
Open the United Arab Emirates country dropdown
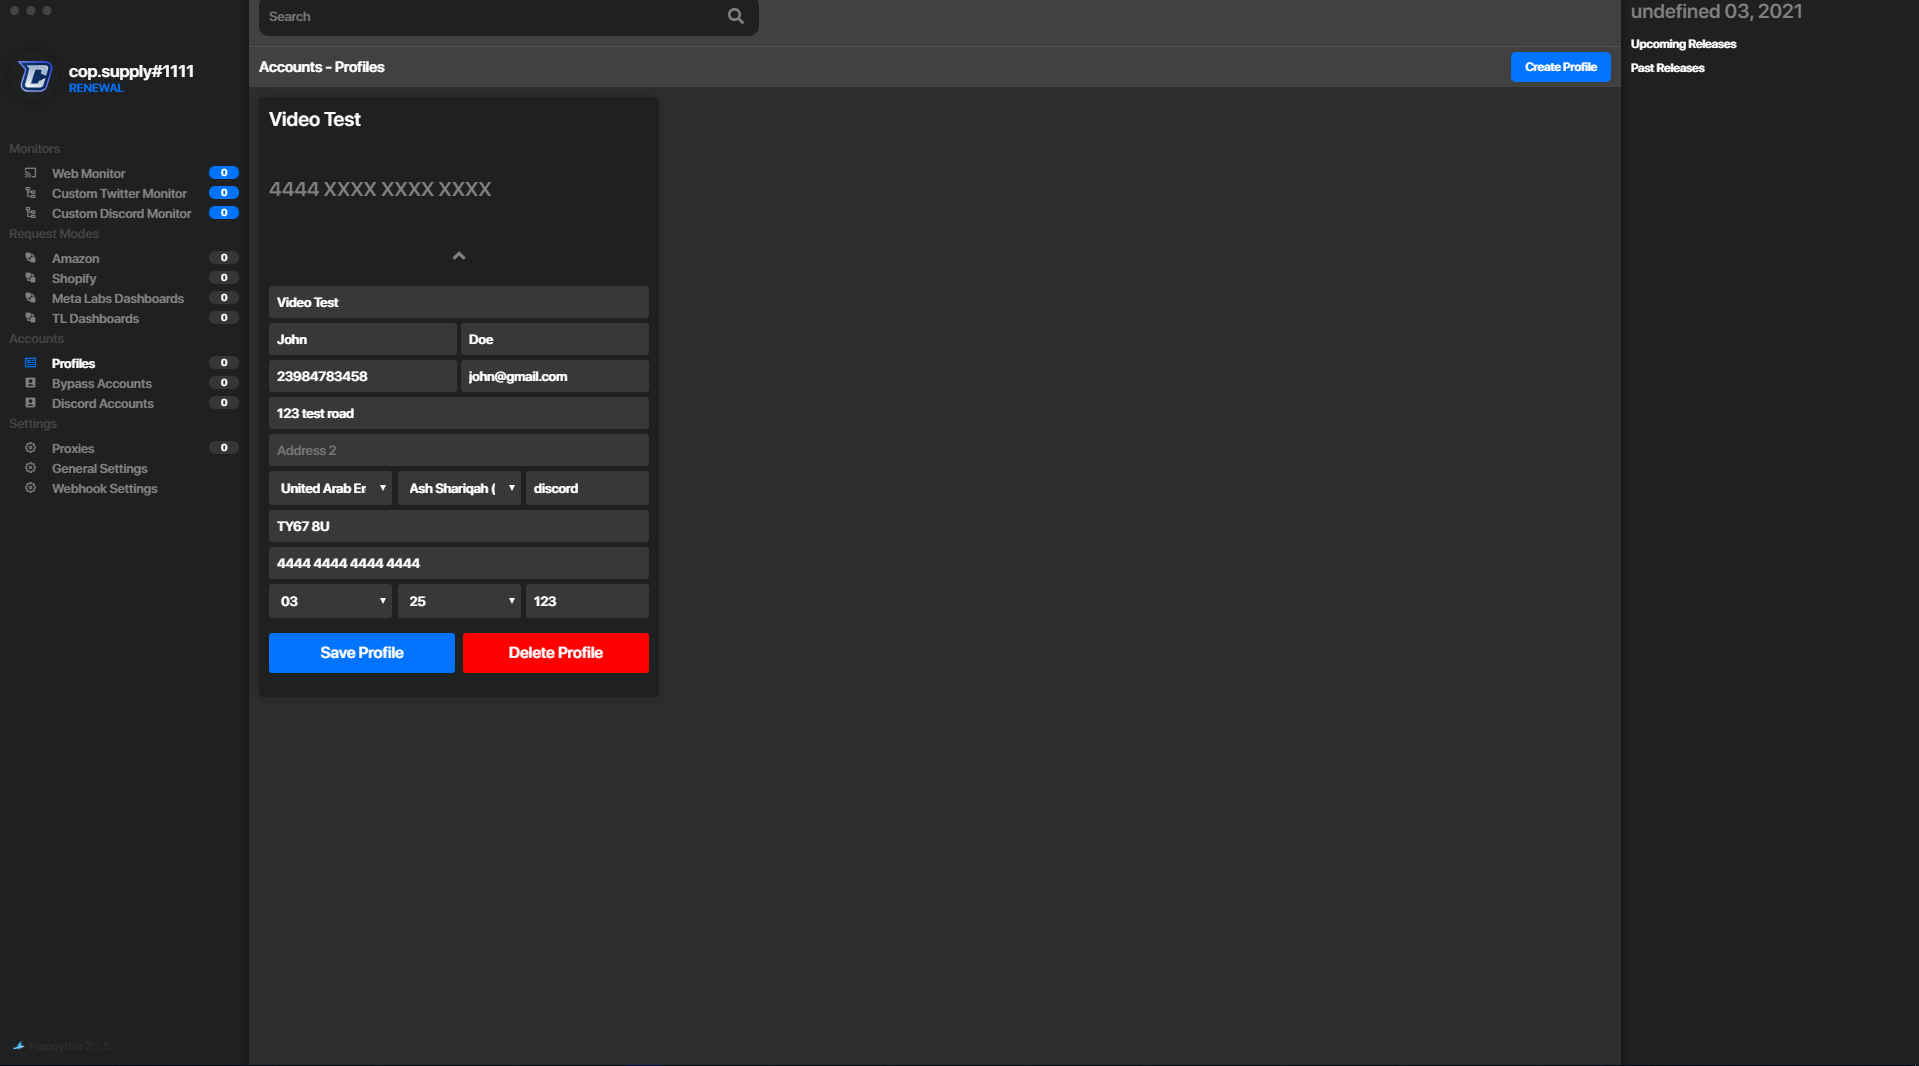click(330, 488)
